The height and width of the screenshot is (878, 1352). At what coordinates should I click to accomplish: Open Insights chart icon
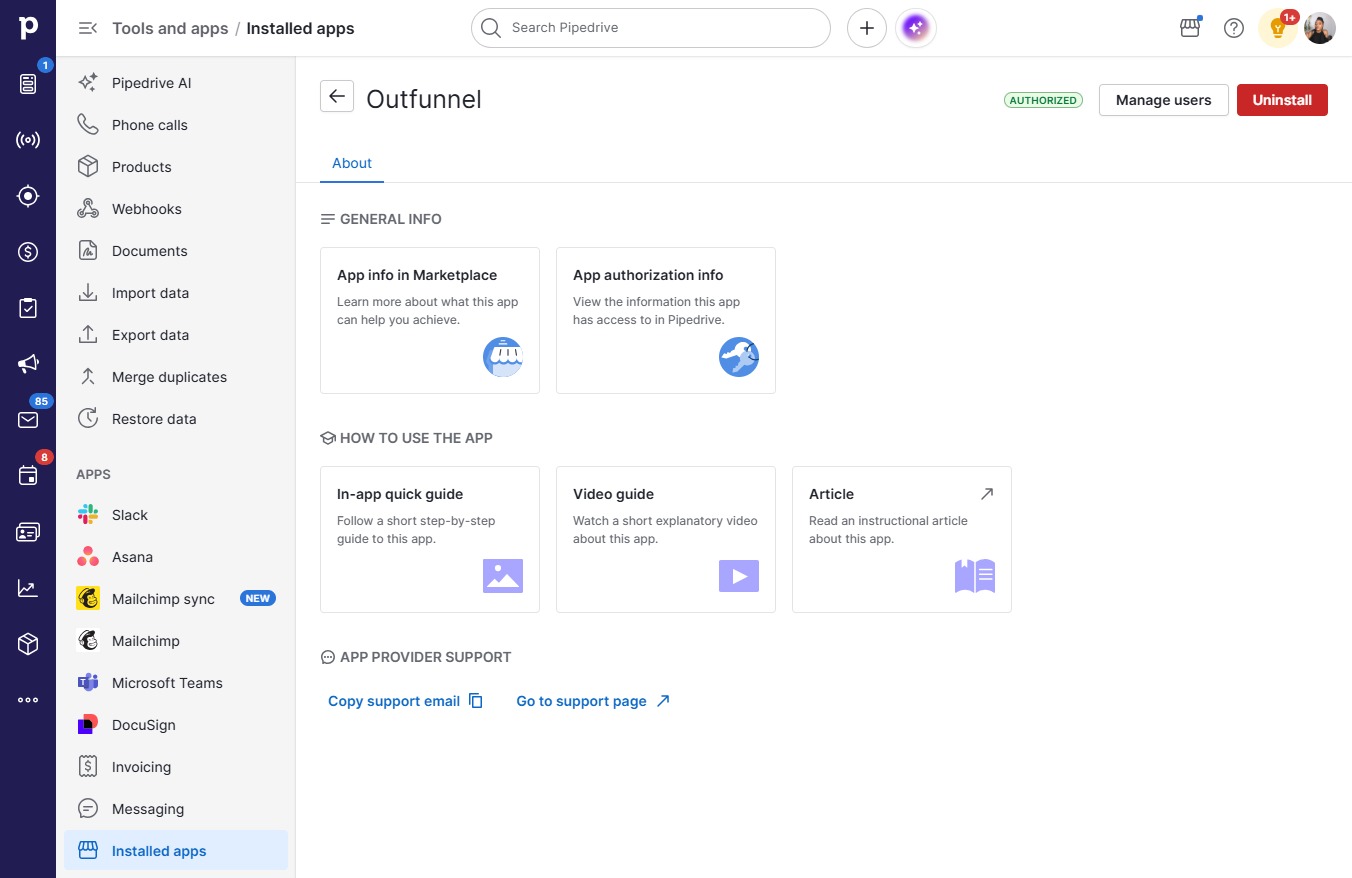(x=28, y=588)
